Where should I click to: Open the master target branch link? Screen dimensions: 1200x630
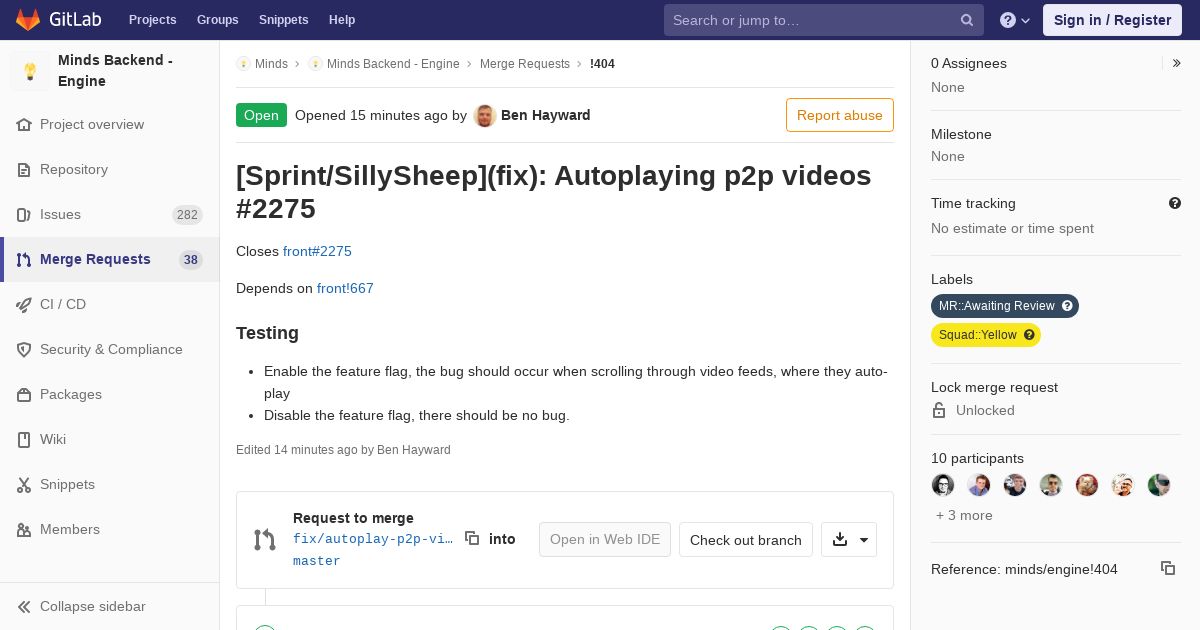(317, 561)
